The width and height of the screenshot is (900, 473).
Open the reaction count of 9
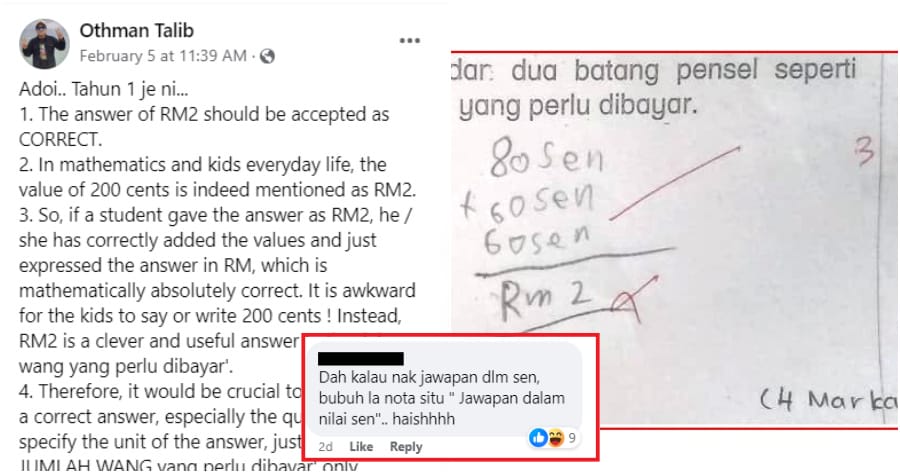(x=572, y=439)
